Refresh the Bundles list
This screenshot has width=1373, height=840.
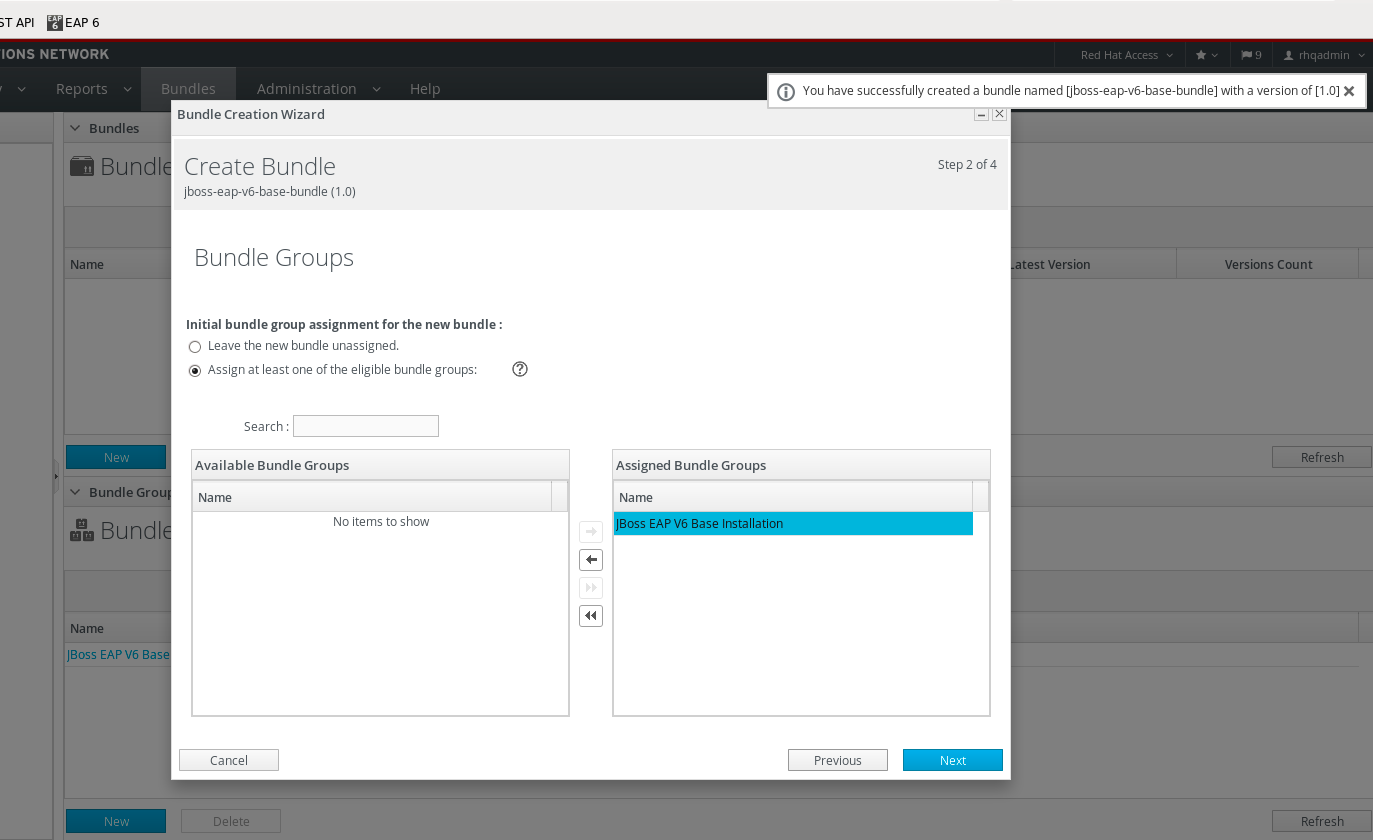[x=1322, y=457]
